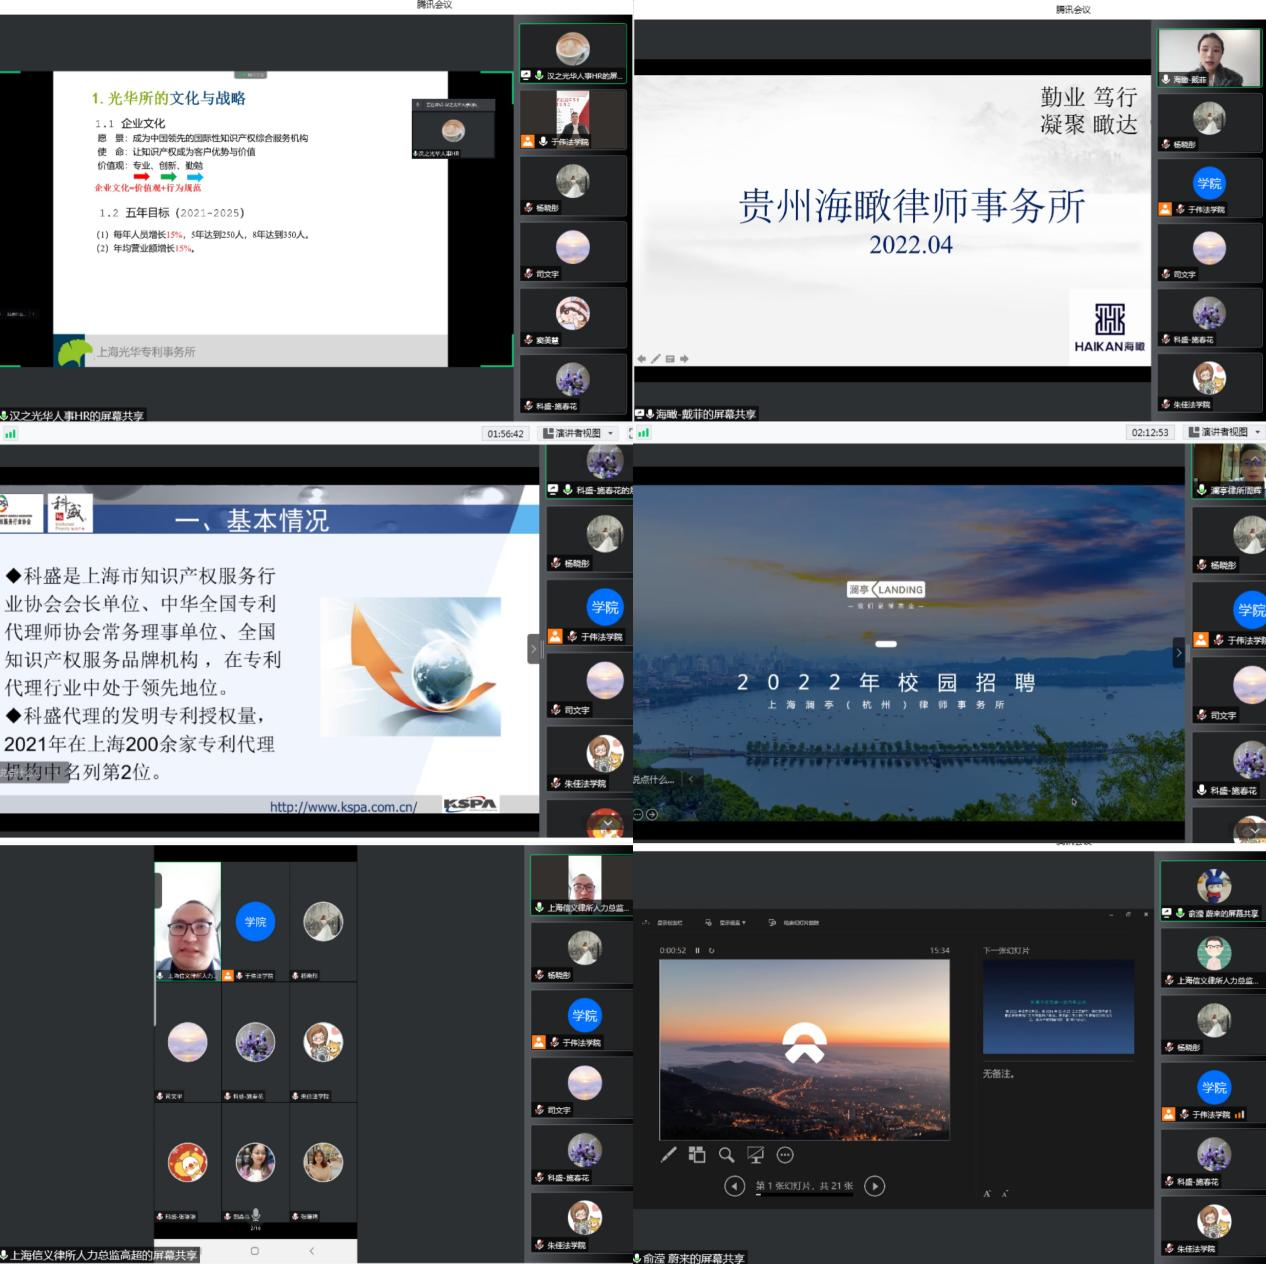This screenshot has height=1264, width=1266.
Task: Collapse participant sidebar beside the 2022 校园招聘 slide
Action: pyautogui.click(x=1179, y=653)
